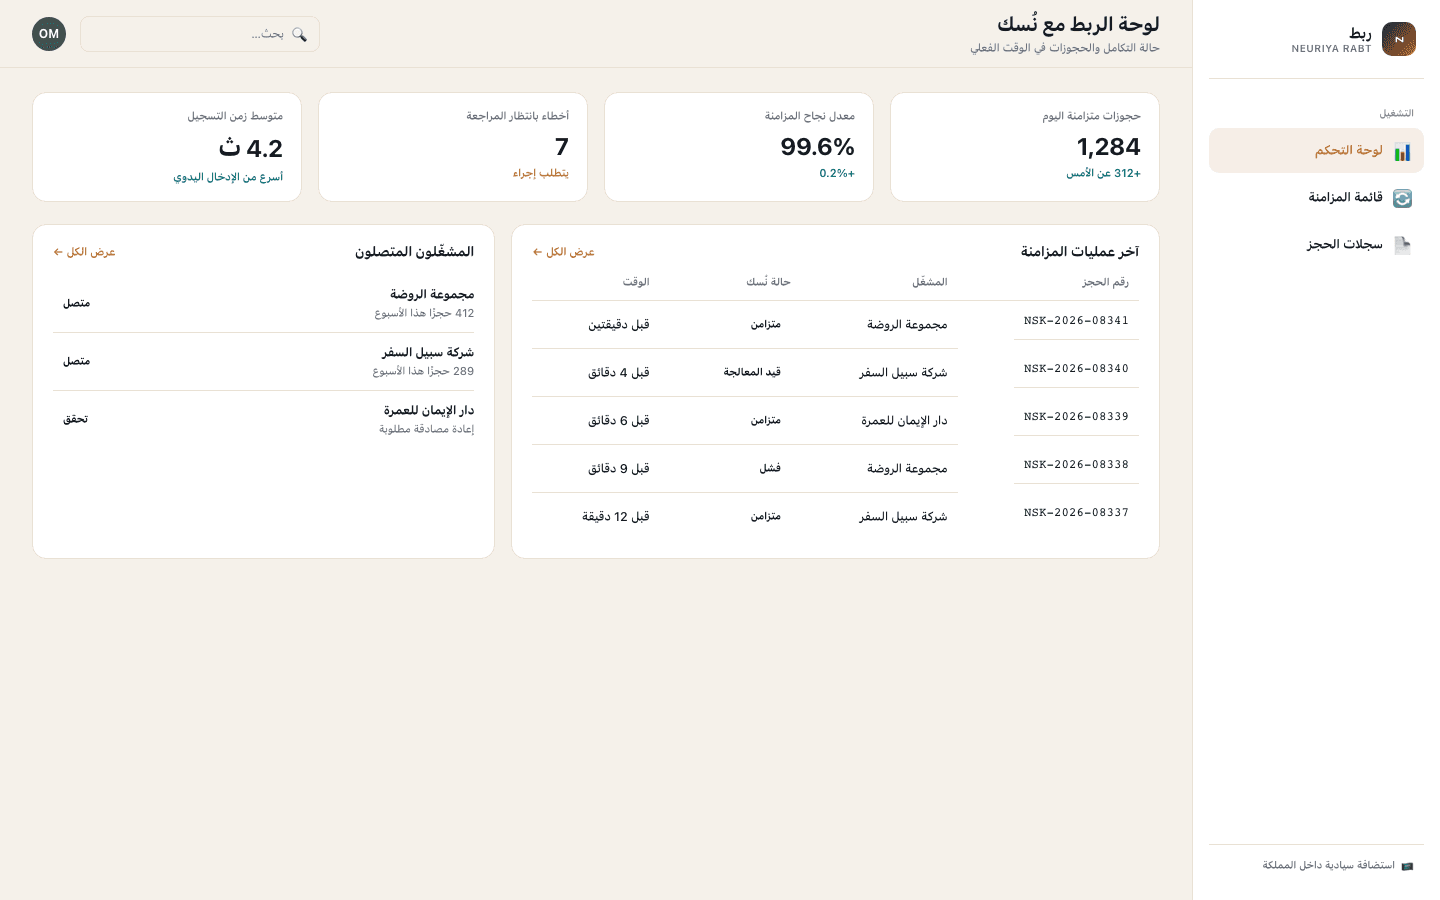Click the قبل 12 دقيقة time cell
The height and width of the screenshot is (900, 1440).
[616, 517]
